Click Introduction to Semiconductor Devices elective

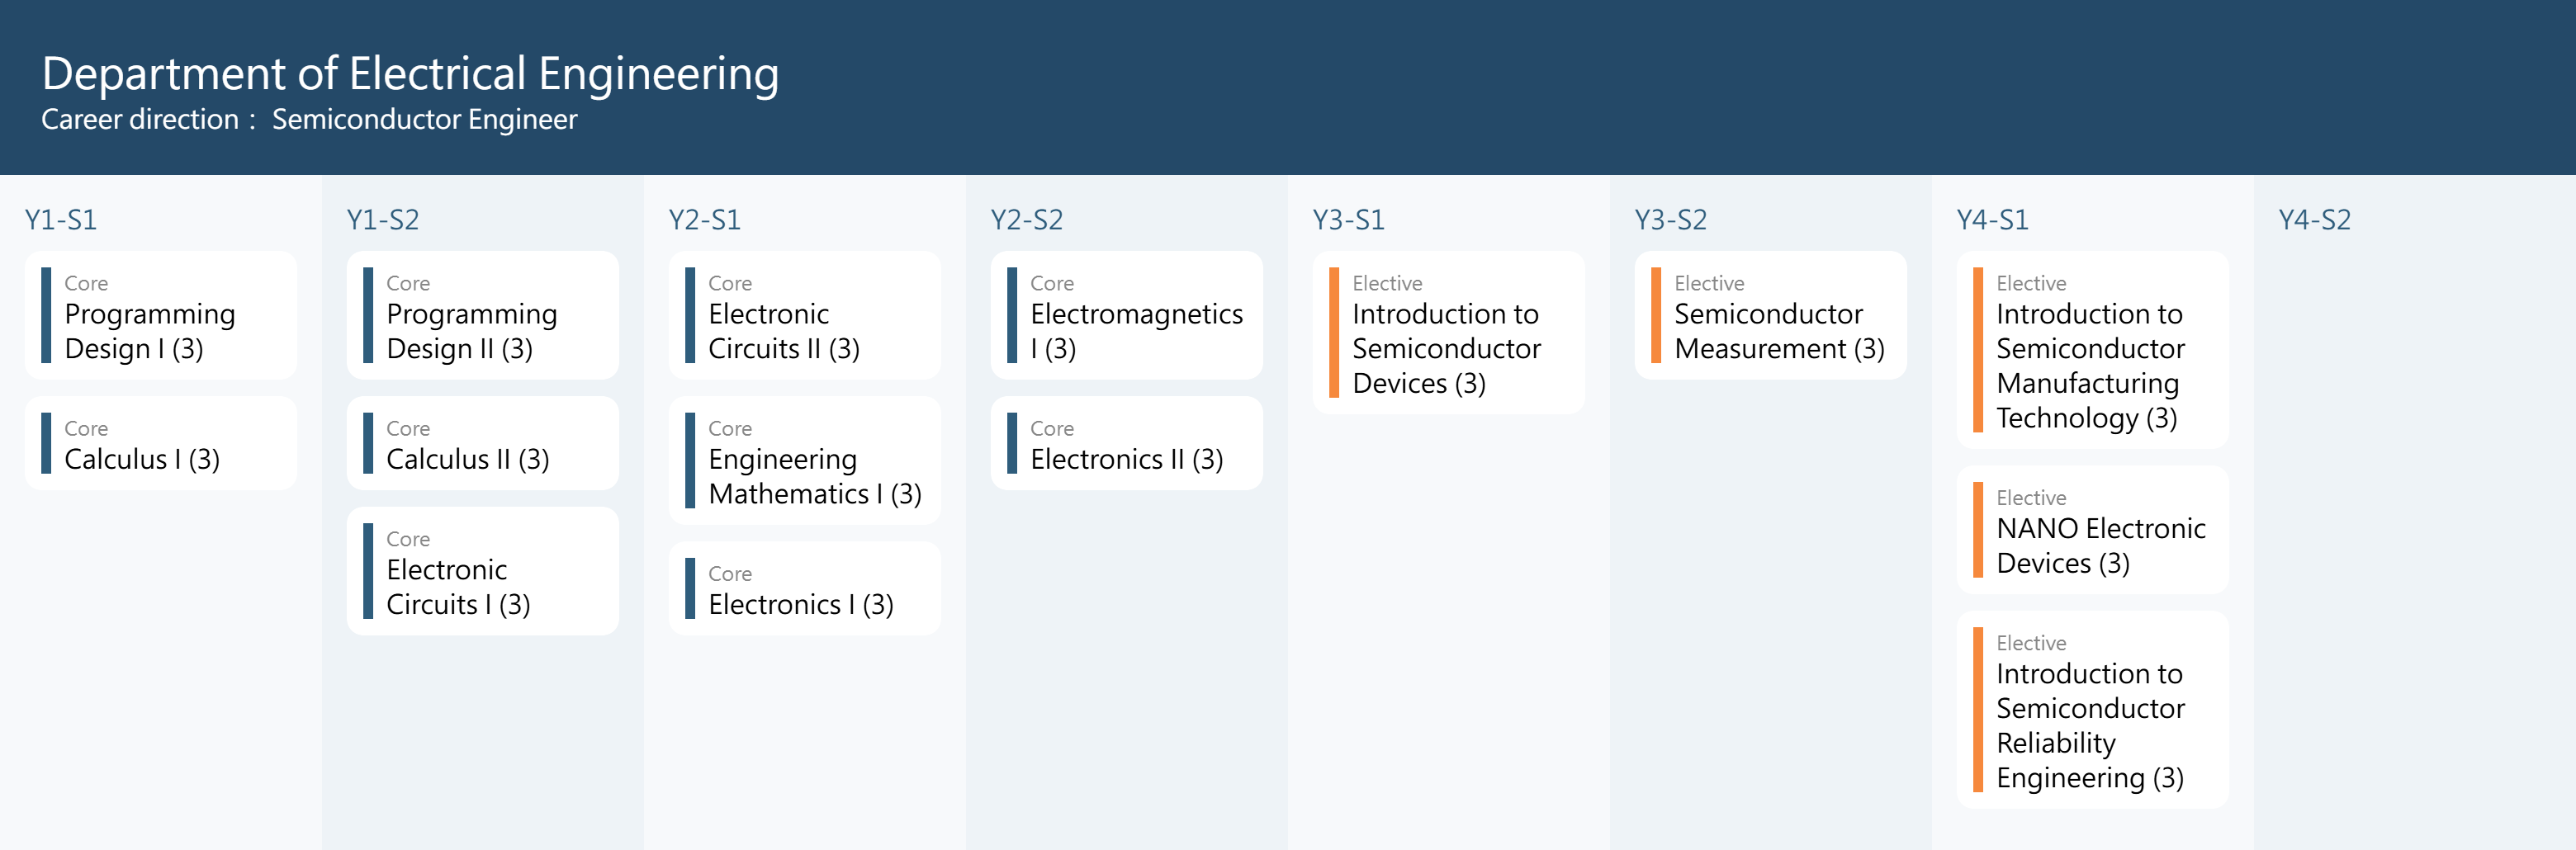(1448, 332)
